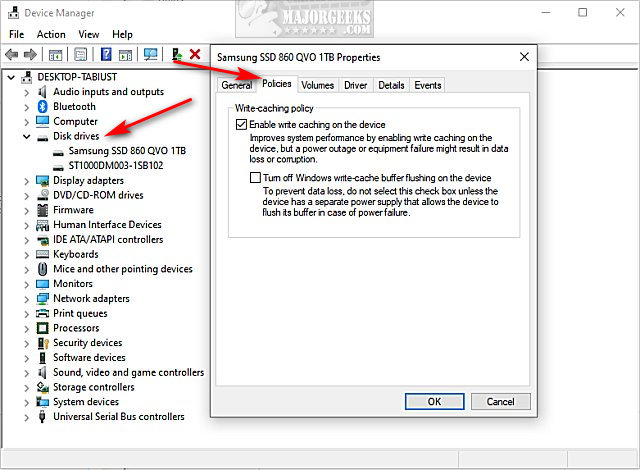Click the Network adapters icon

click(42, 298)
